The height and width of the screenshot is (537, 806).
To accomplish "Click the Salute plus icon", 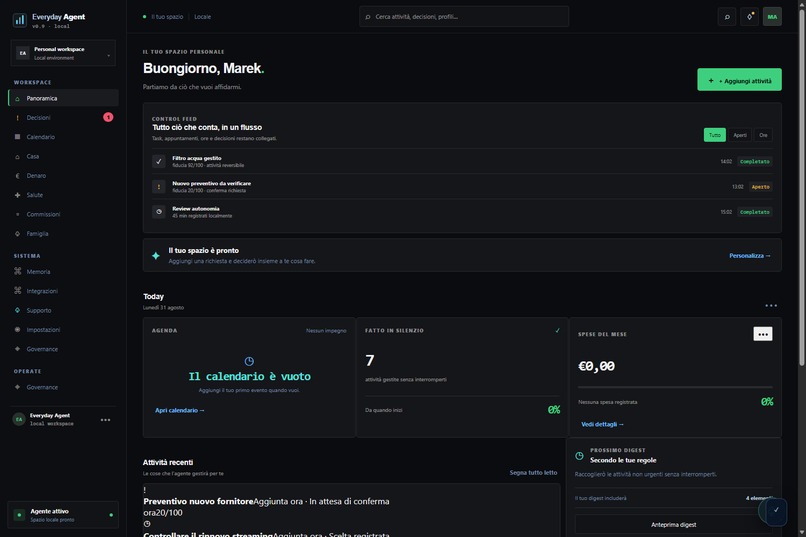I will click(x=17, y=195).
